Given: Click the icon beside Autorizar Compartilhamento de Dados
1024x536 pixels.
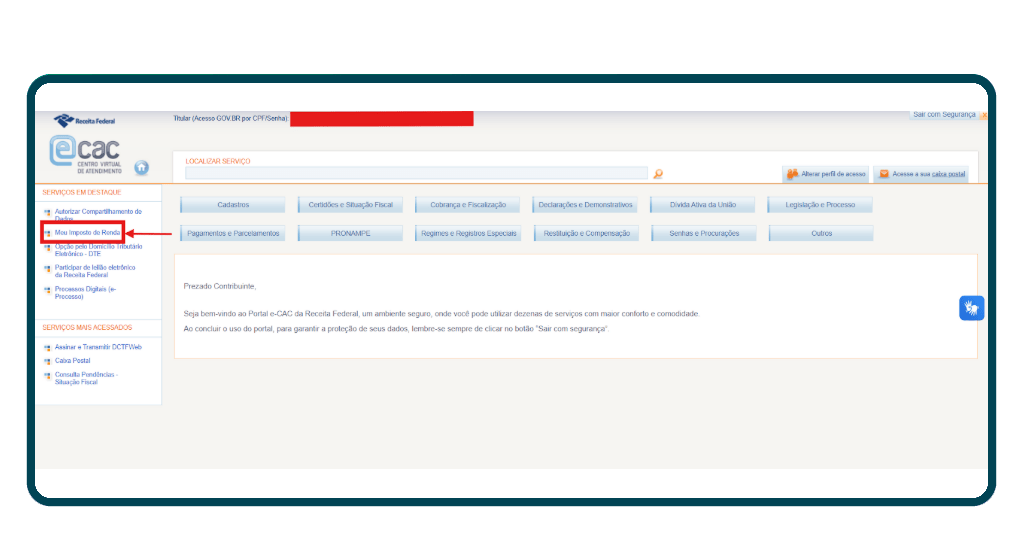Looking at the screenshot, I should tap(47, 213).
